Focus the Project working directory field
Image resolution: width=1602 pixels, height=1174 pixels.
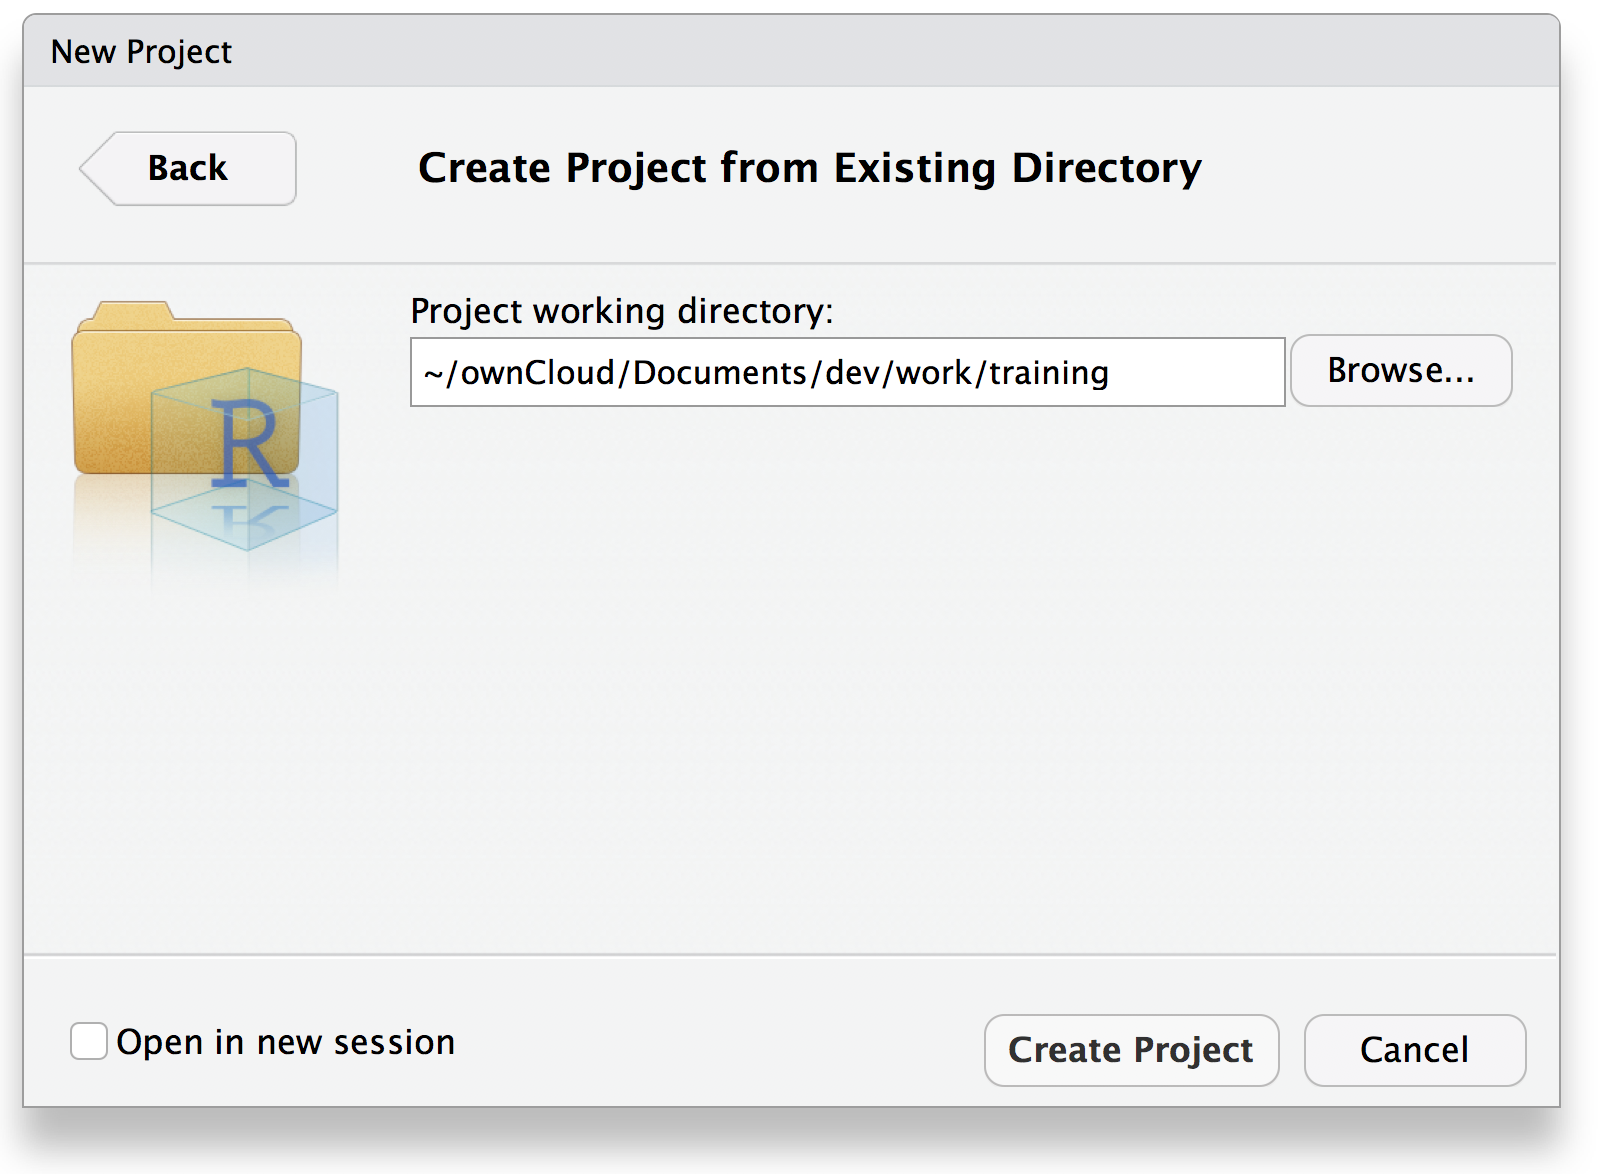[x=847, y=372]
